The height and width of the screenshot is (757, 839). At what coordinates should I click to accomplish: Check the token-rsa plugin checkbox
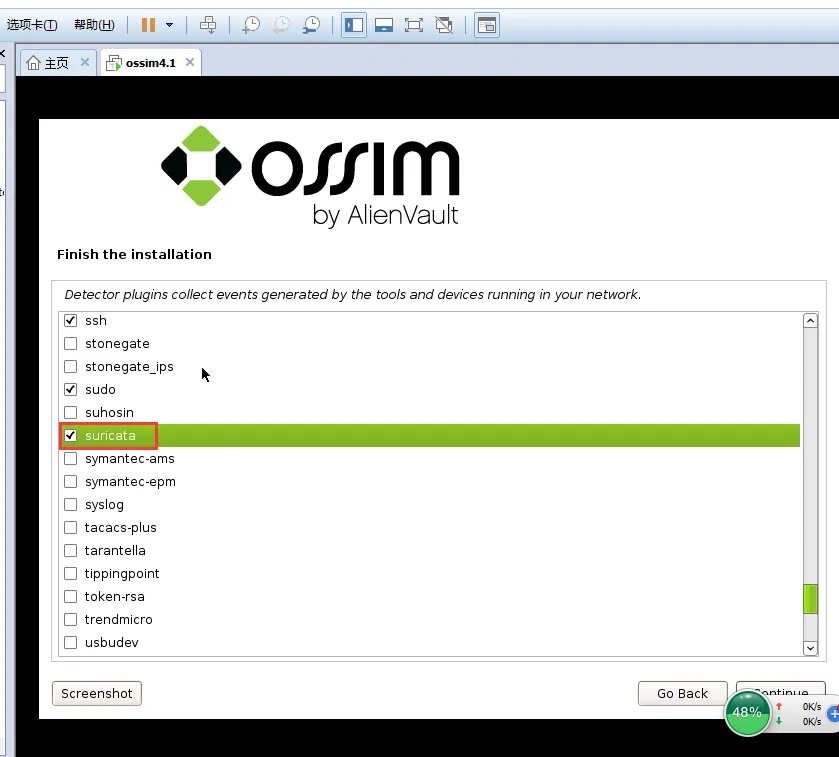pos(71,597)
